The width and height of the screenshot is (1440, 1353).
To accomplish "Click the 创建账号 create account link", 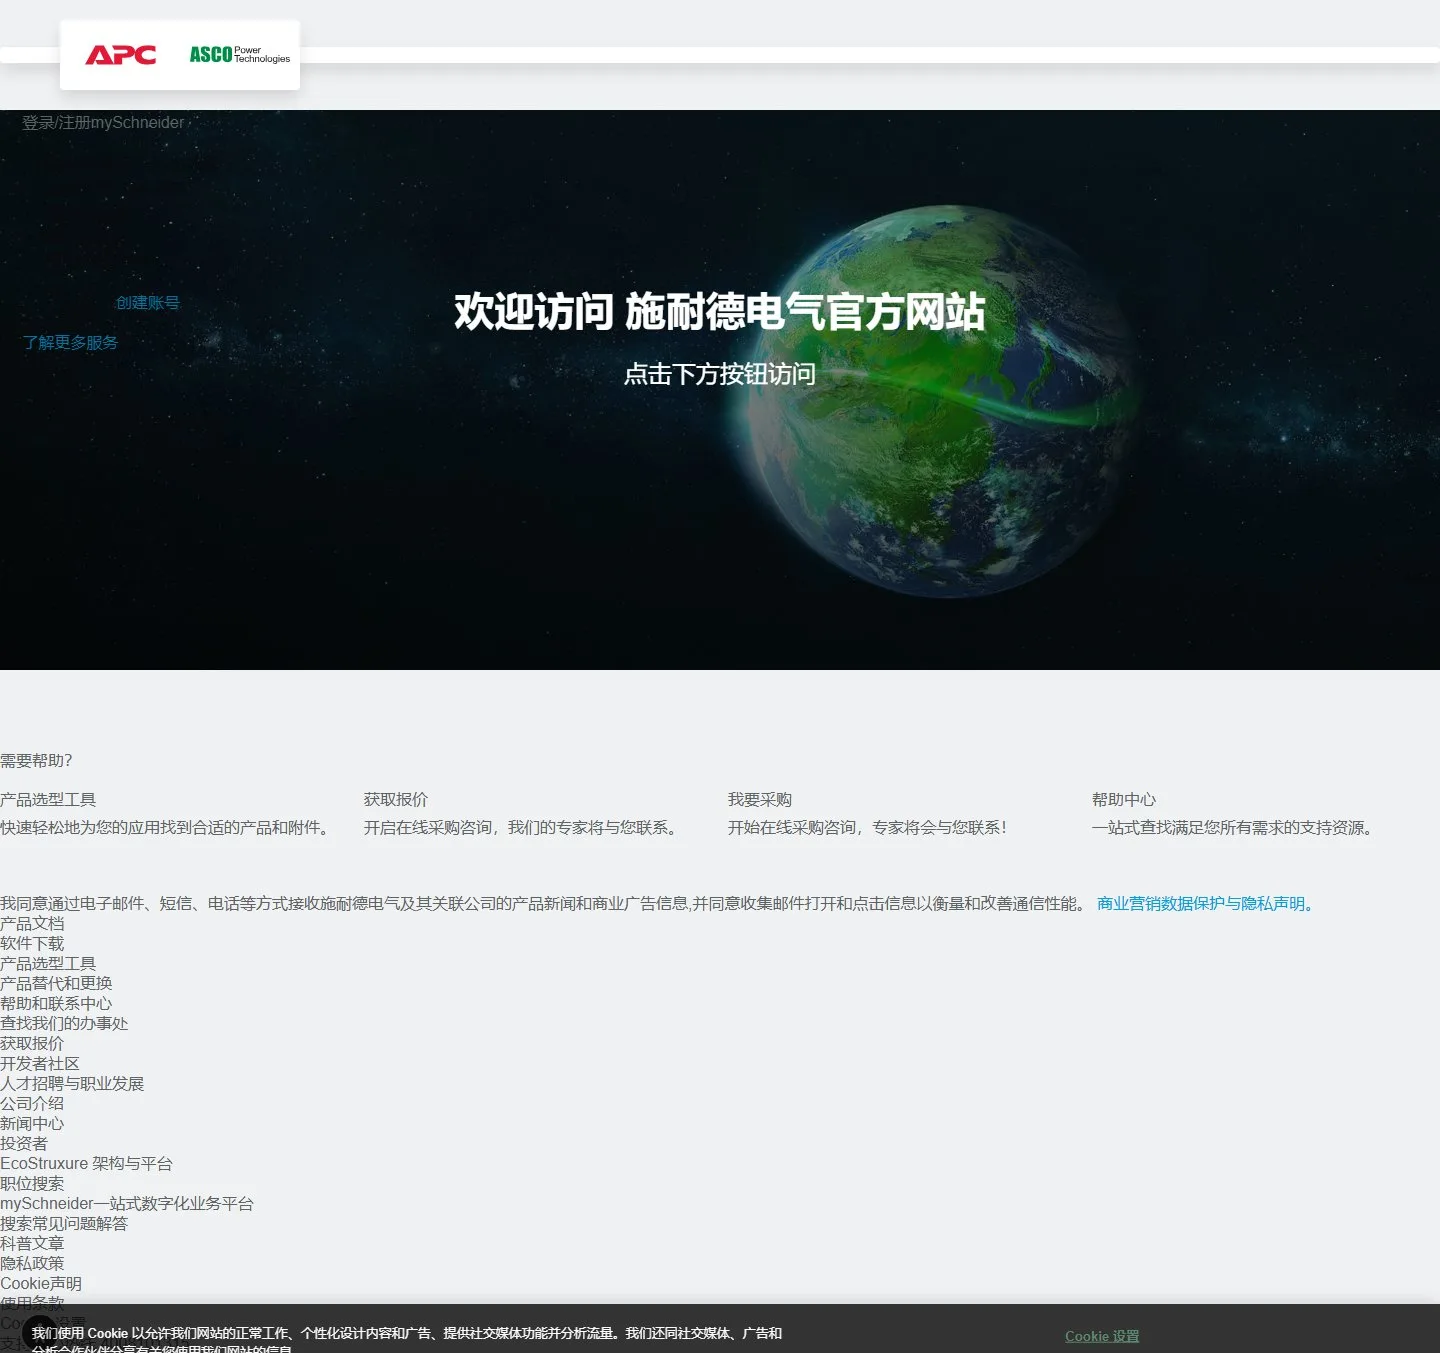I will (x=148, y=302).
